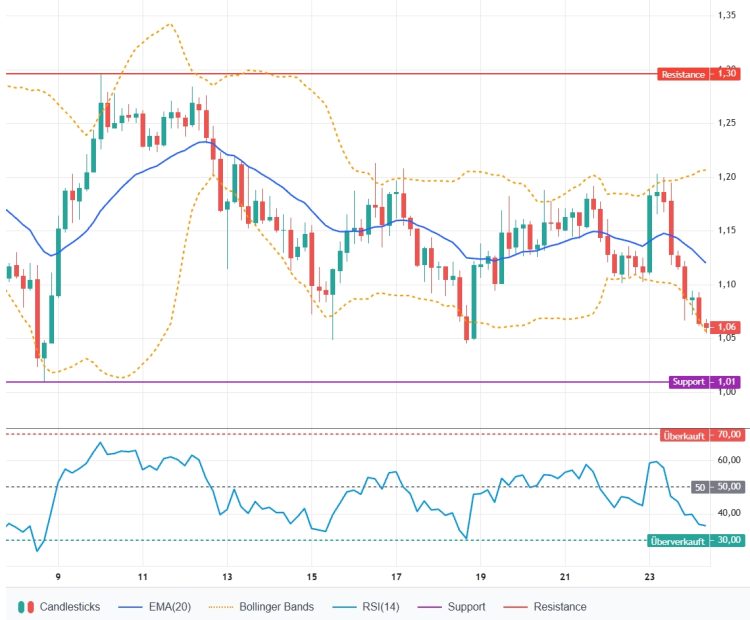Click the date label 23 on time axis
The width and height of the screenshot is (750, 620).
(649, 576)
